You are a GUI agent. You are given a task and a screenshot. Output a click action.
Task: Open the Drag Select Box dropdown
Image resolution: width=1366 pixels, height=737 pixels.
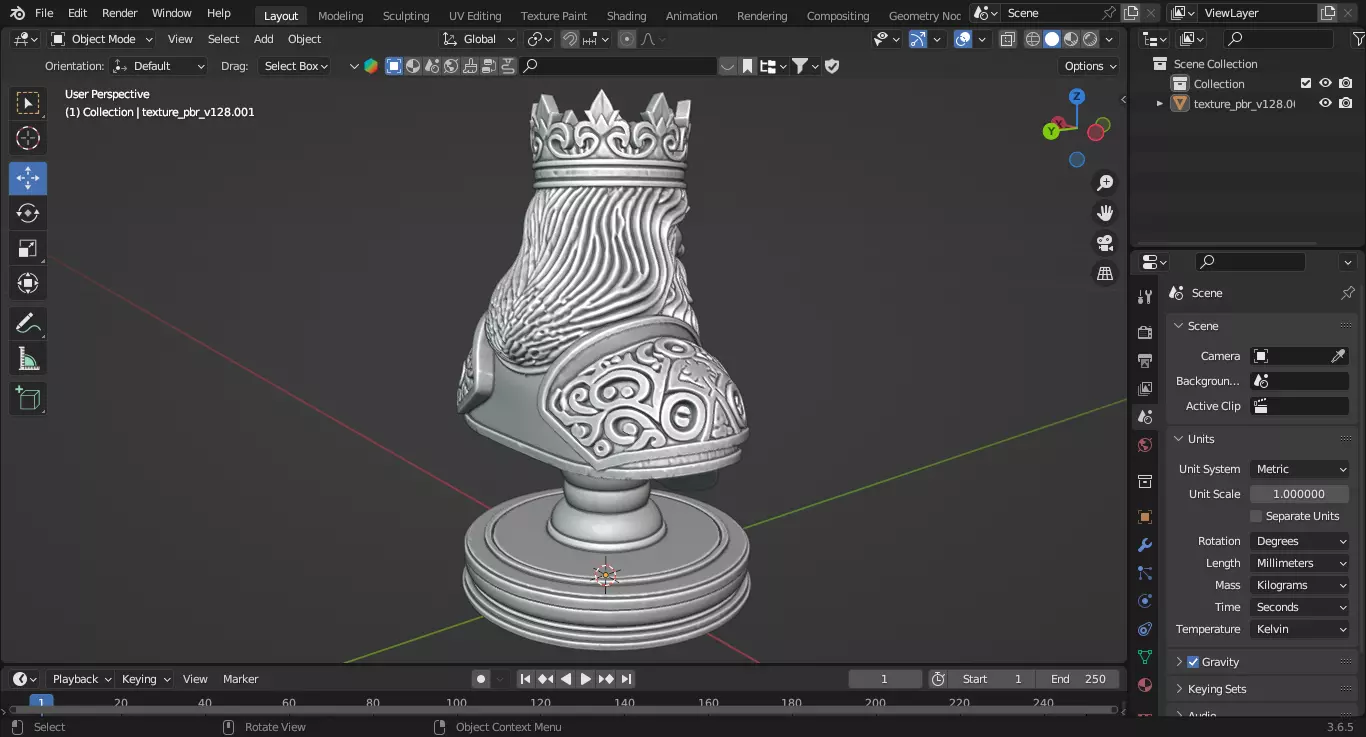click(294, 66)
